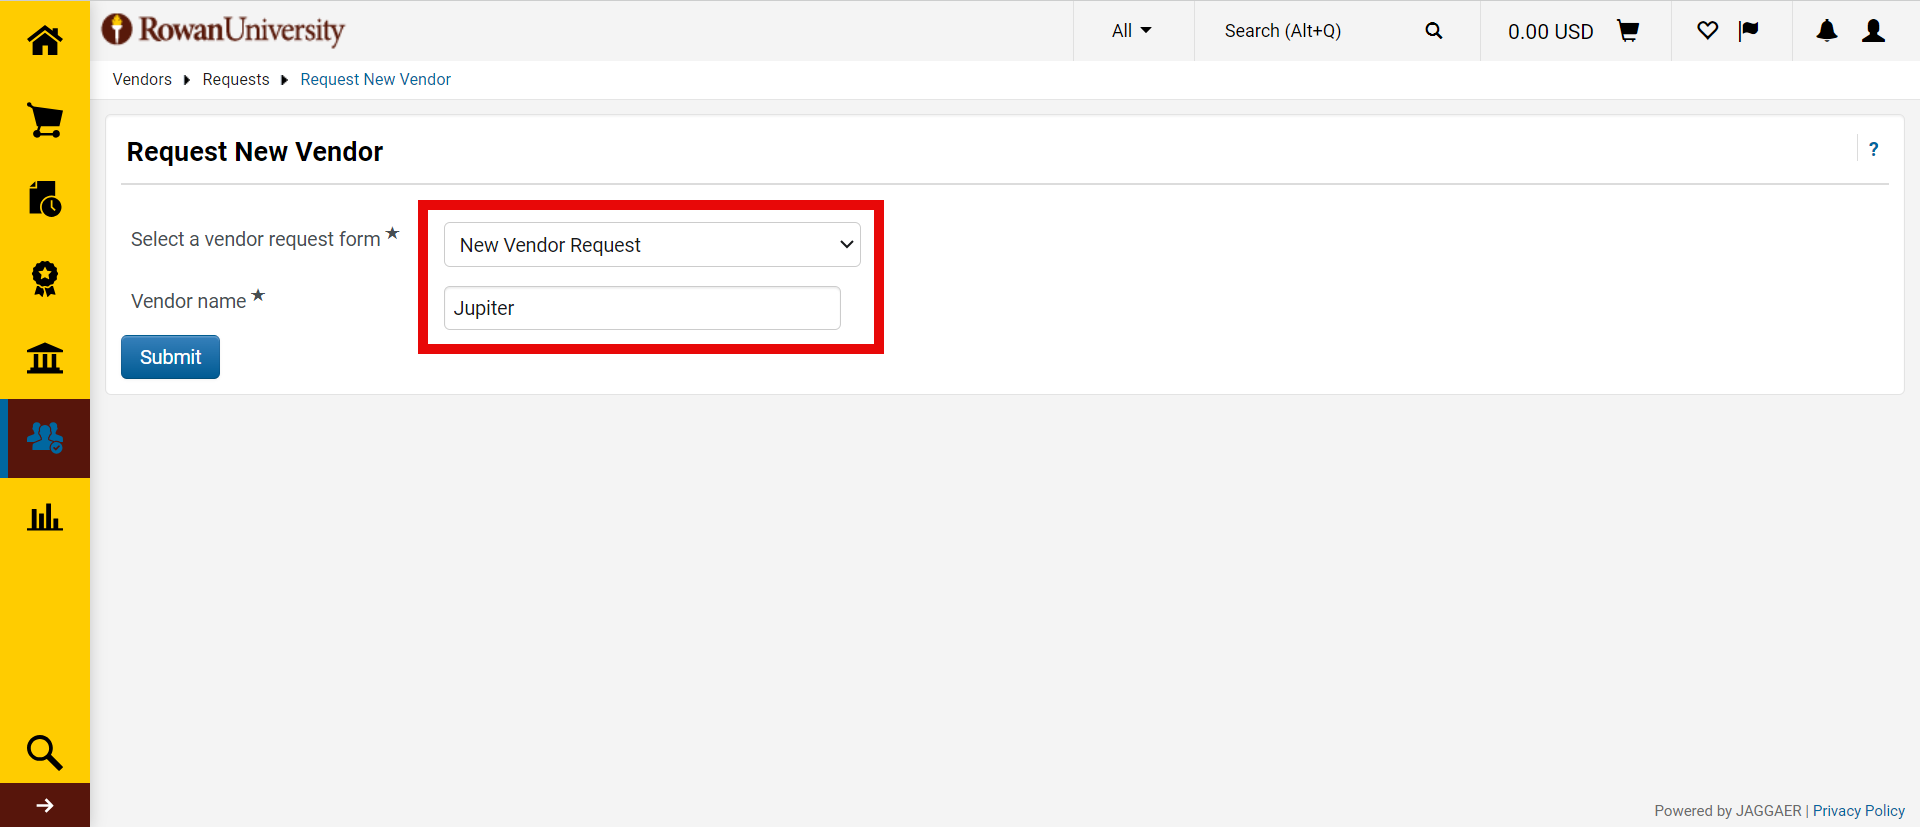Viewport: 1920px width, 827px height.
Task: Open the 0.00 USD shopping cart
Action: [x=1573, y=31]
